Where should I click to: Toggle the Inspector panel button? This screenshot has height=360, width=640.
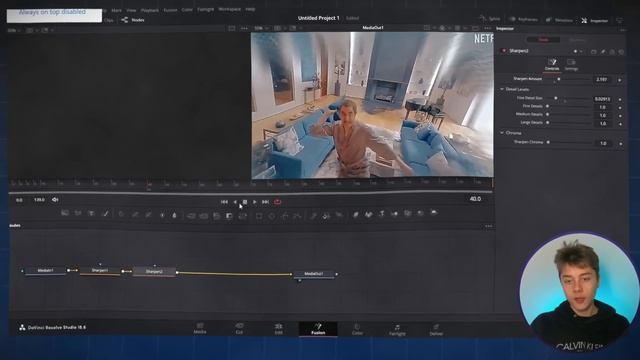tap(595, 20)
